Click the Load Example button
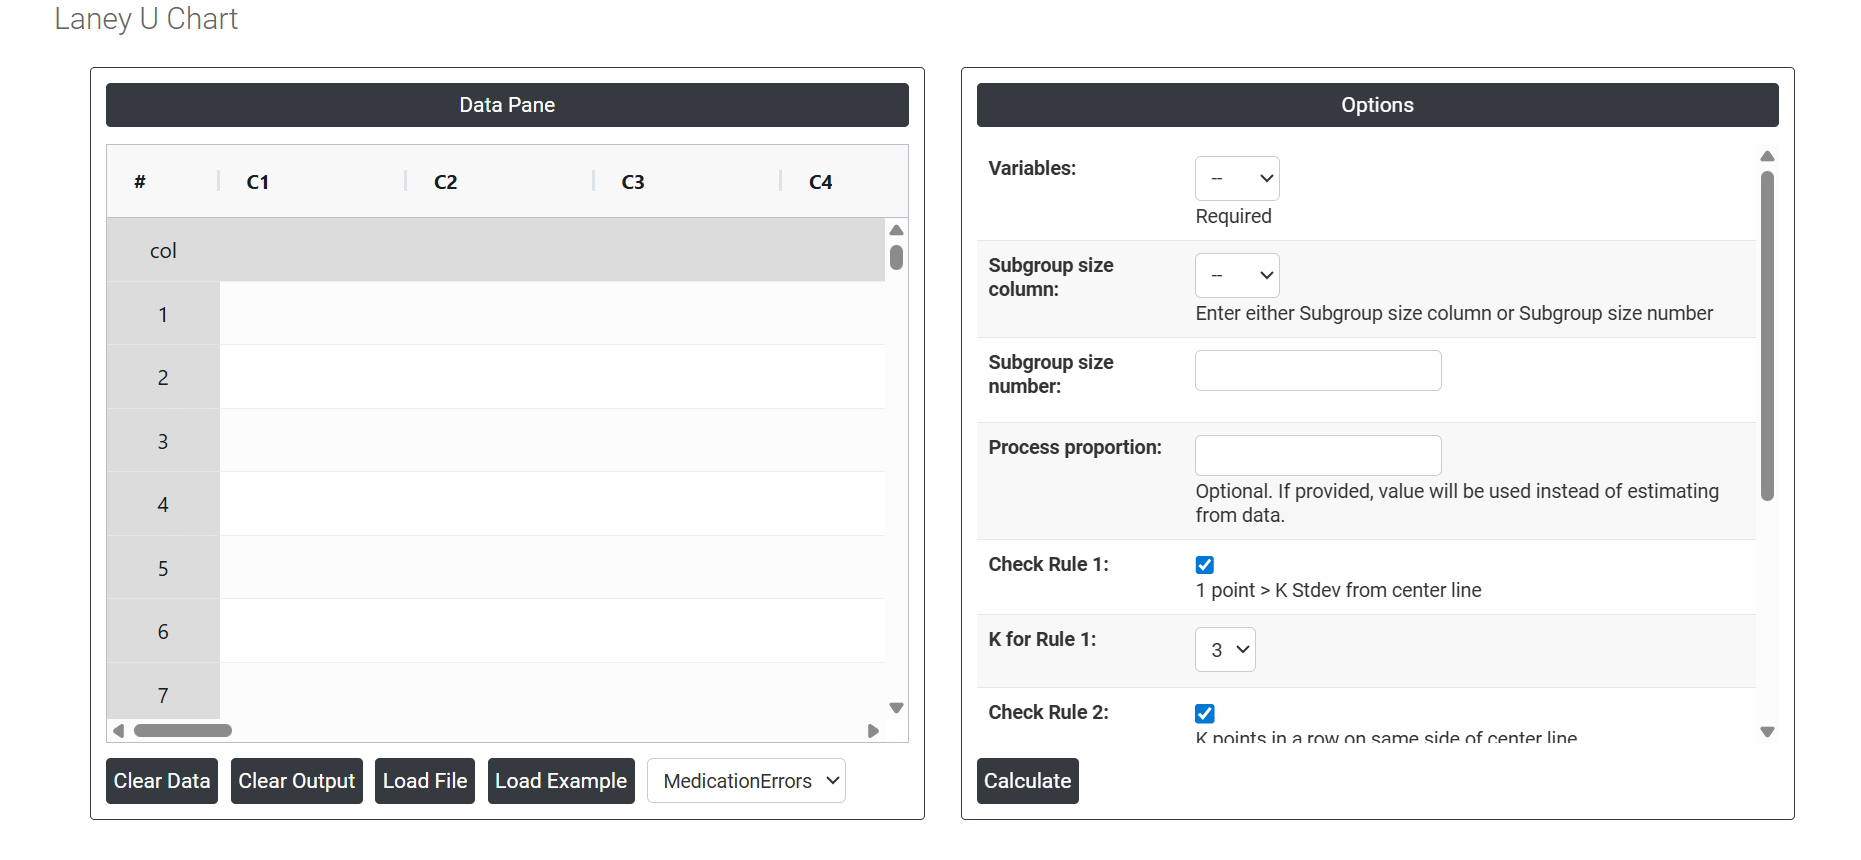 [x=561, y=781]
